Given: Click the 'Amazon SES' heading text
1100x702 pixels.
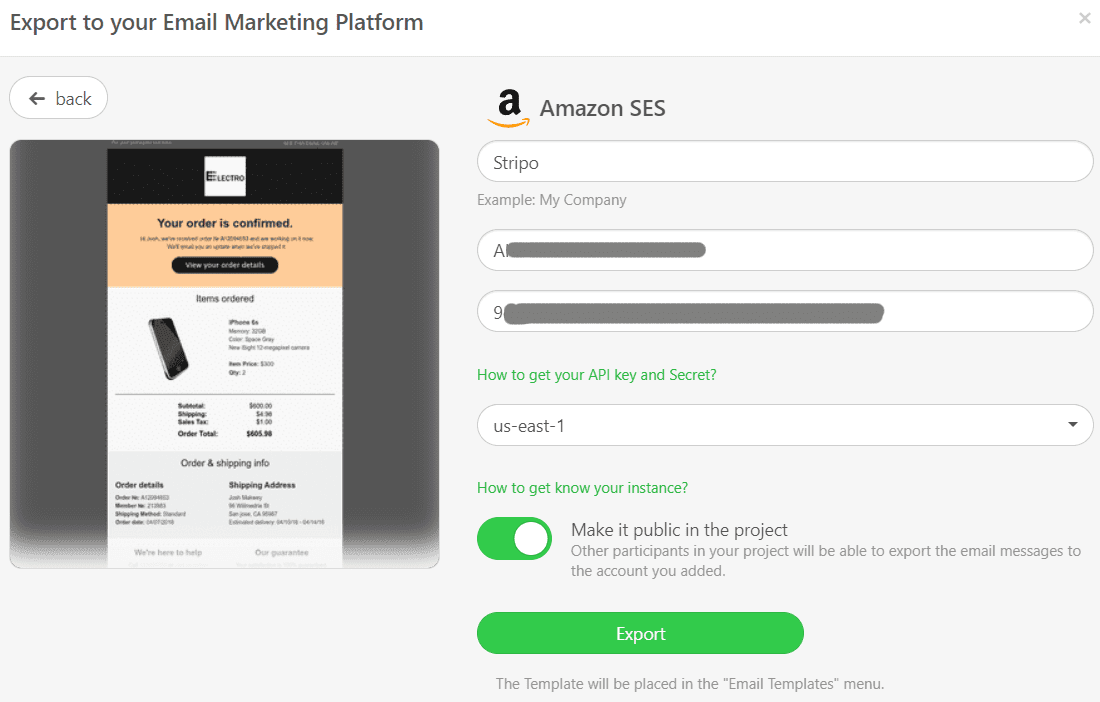Looking at the screenshot, I should (x=603, y=109).
